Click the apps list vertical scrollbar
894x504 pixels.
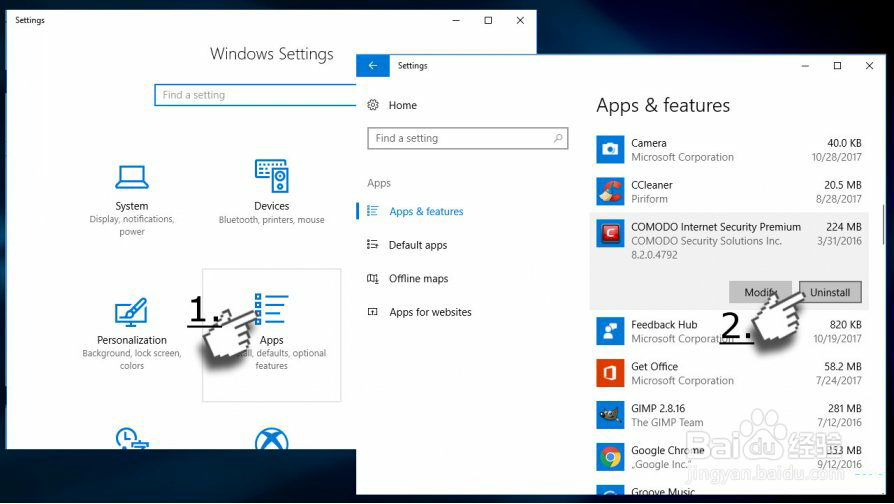[883, 225]
